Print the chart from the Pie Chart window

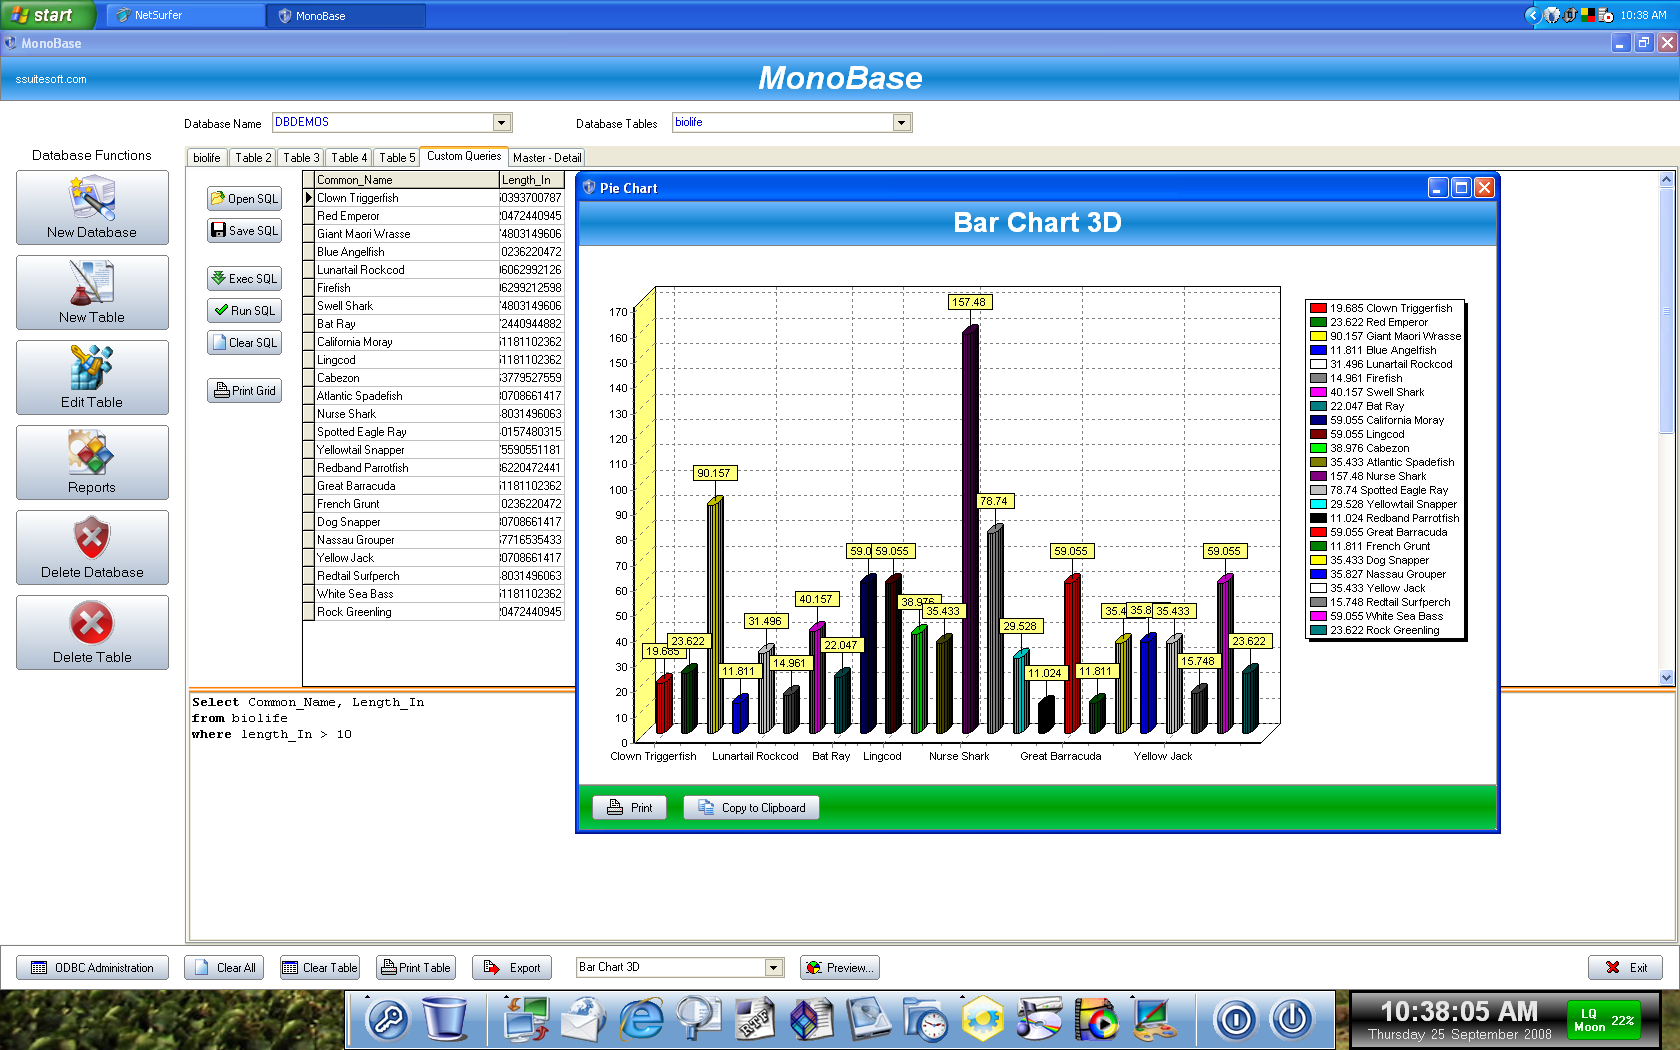pyautogui.click(x=629, y=808)
